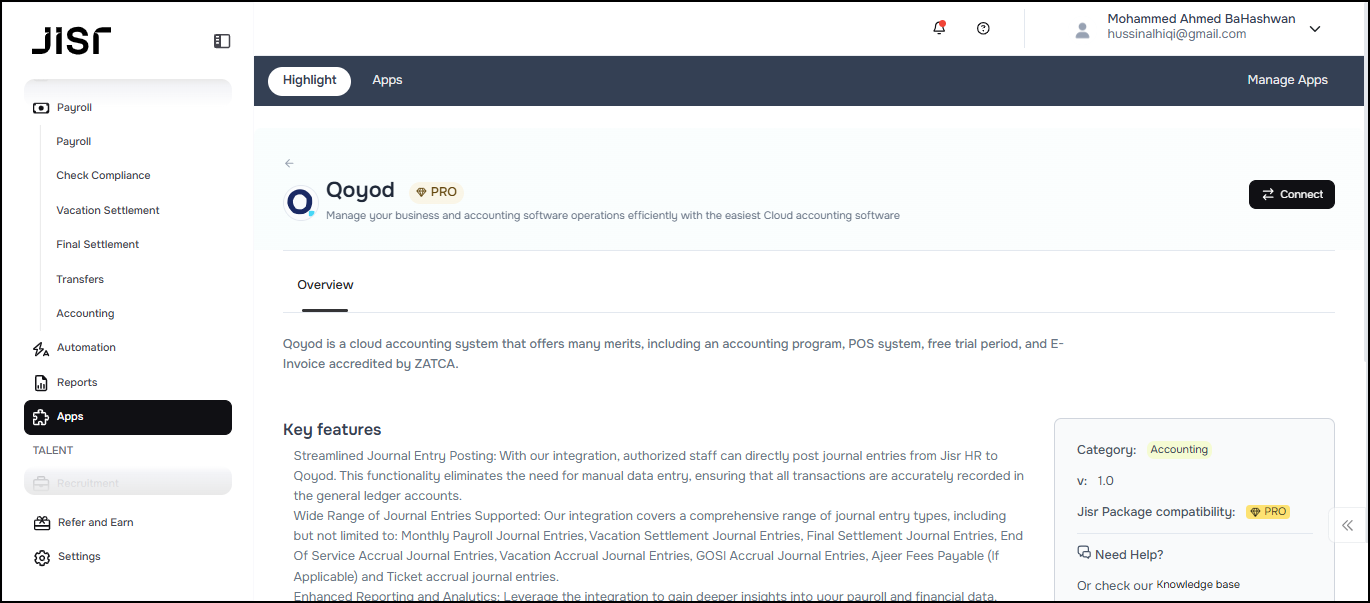Click the notification bell icon
The height and width of the screenshot is (603, 1370).
coord(939,28)
